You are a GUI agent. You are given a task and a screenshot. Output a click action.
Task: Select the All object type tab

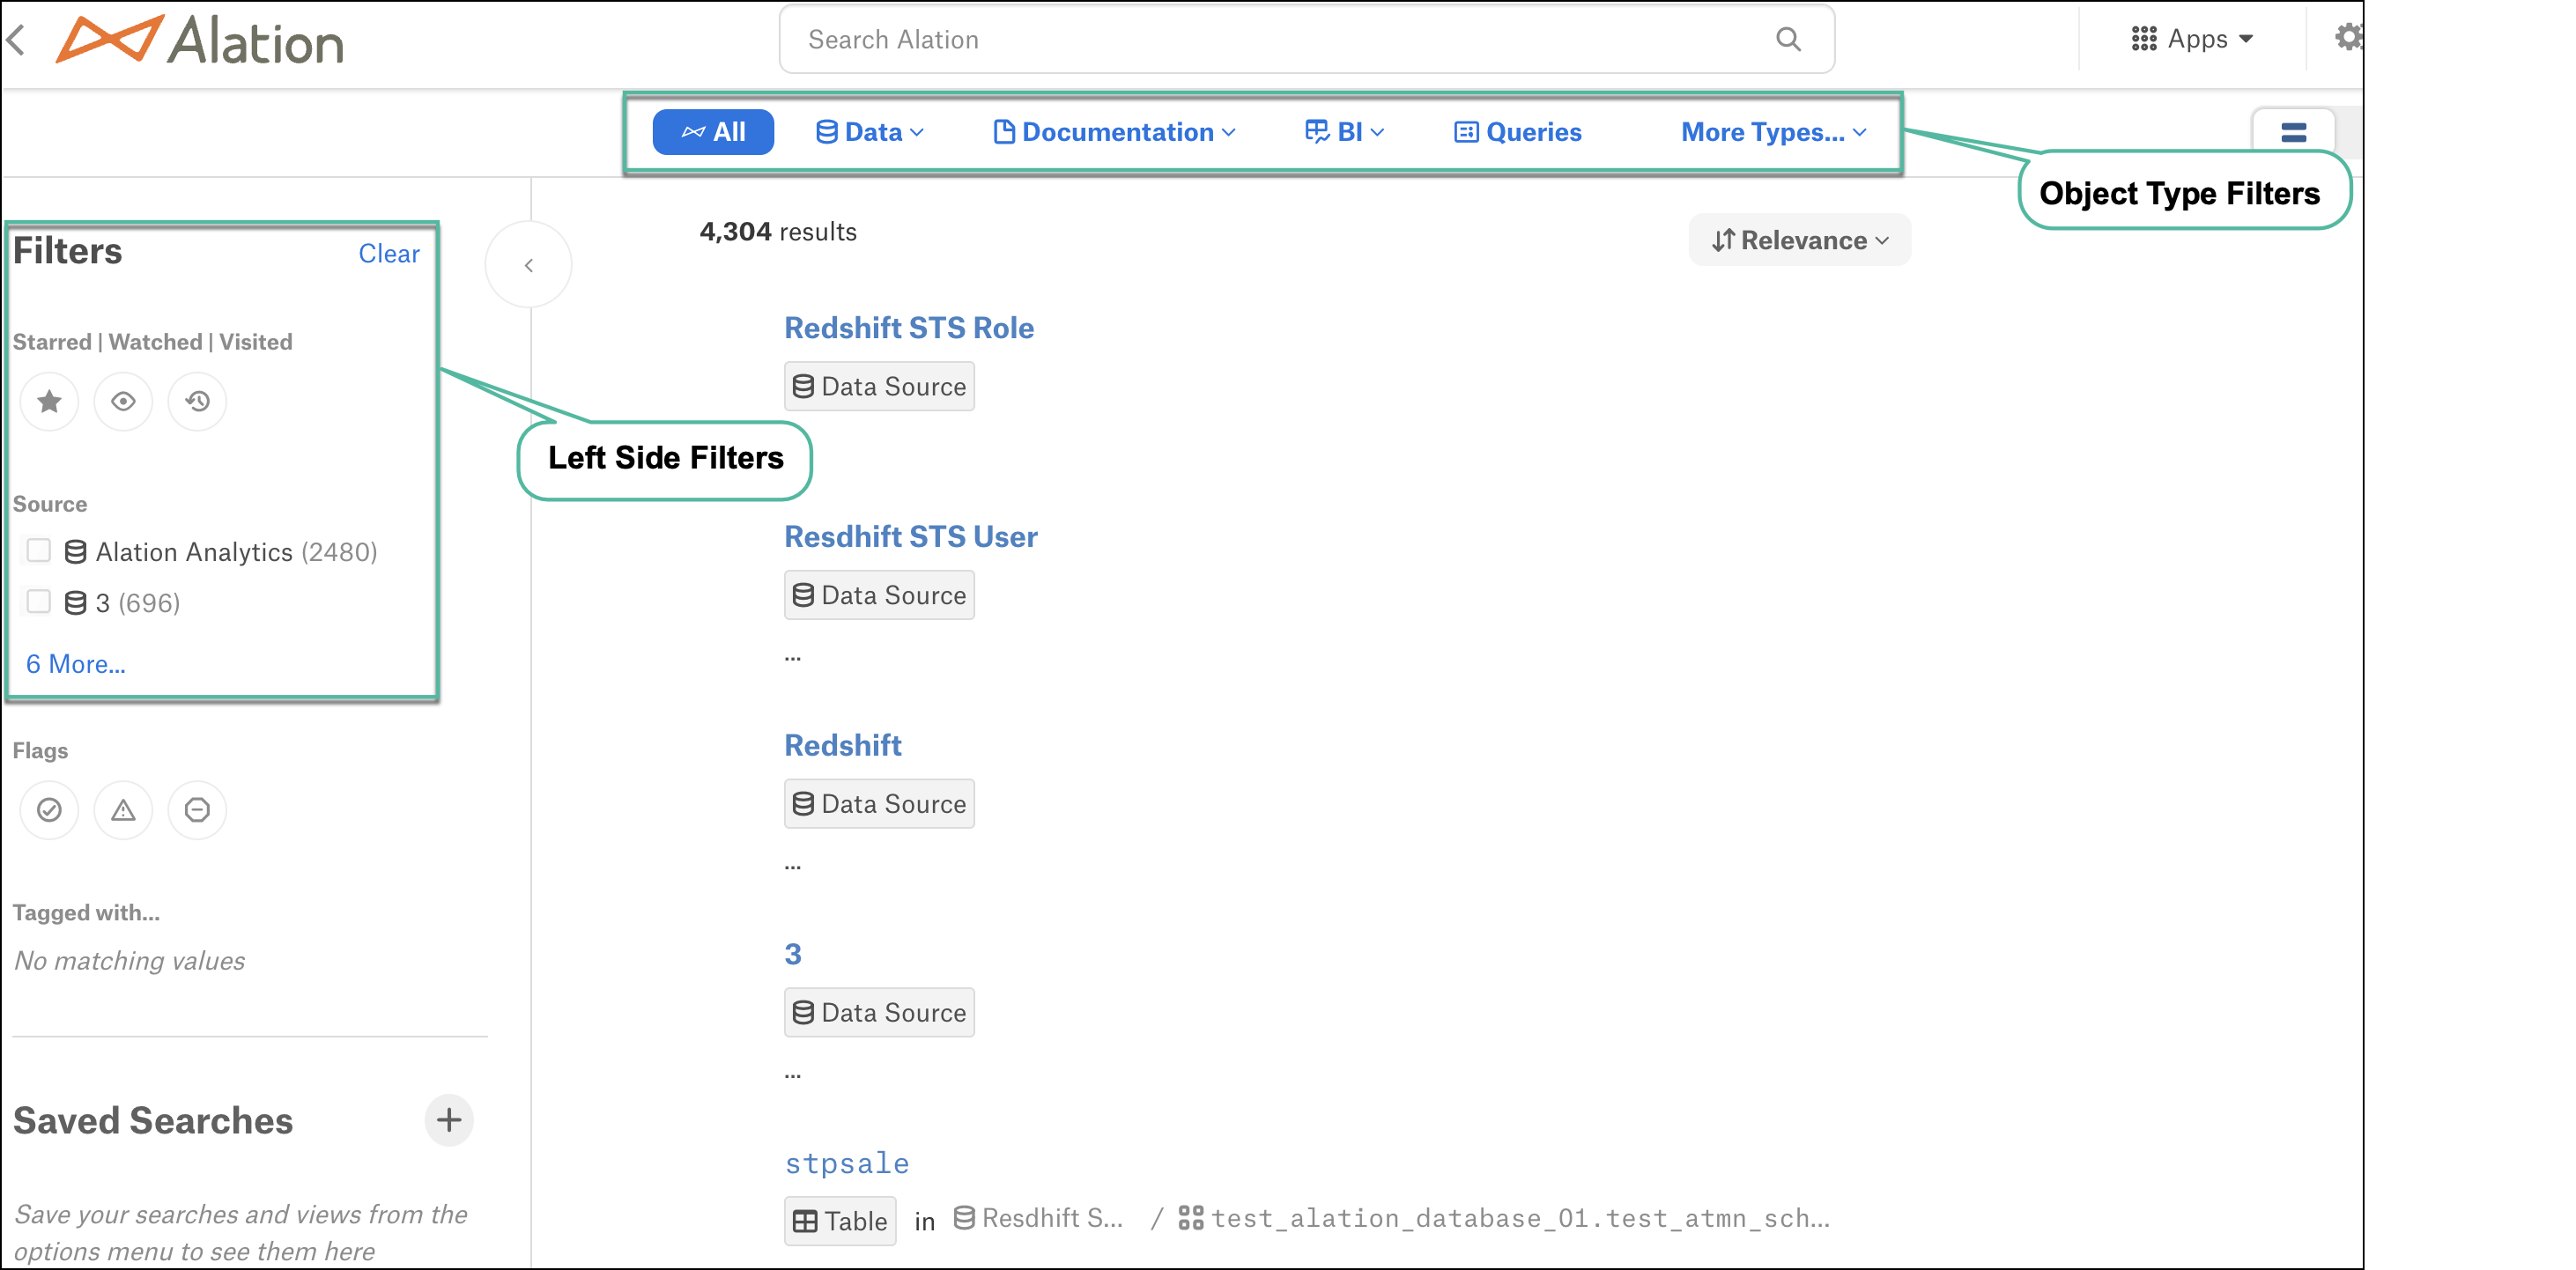[x=713, y=132]
